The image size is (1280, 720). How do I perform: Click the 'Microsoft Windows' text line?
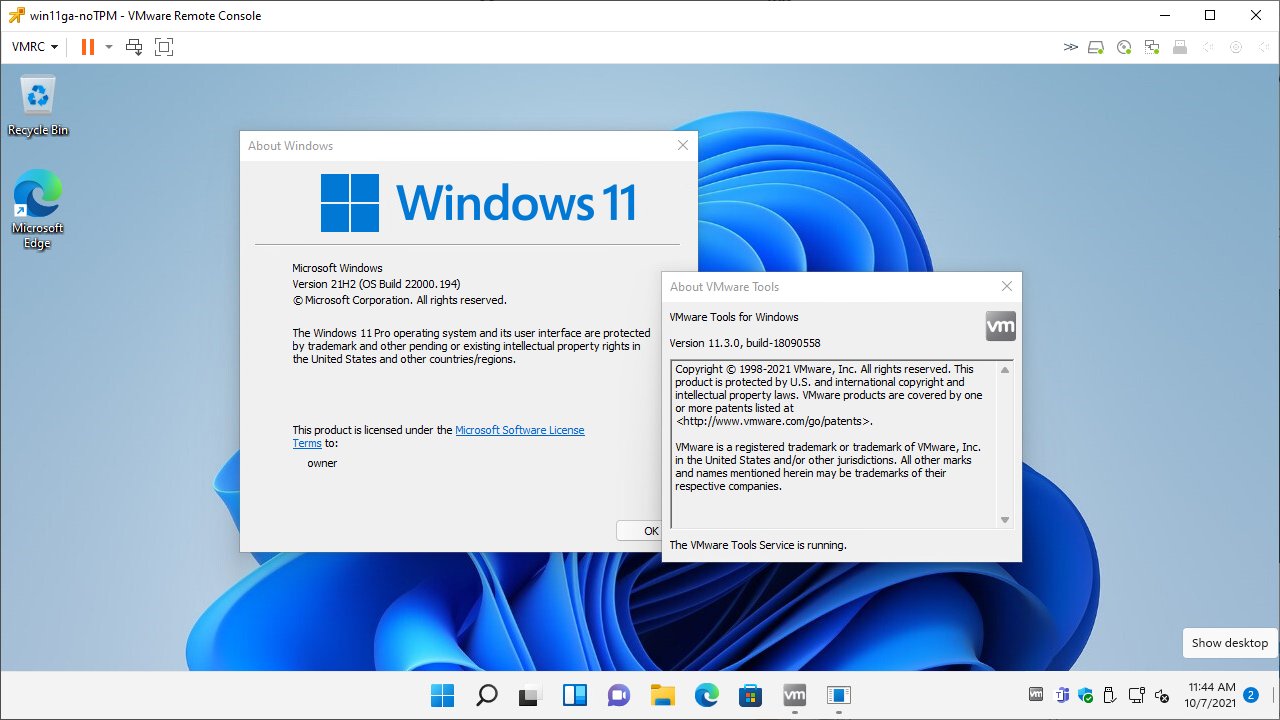click(337, 268)
